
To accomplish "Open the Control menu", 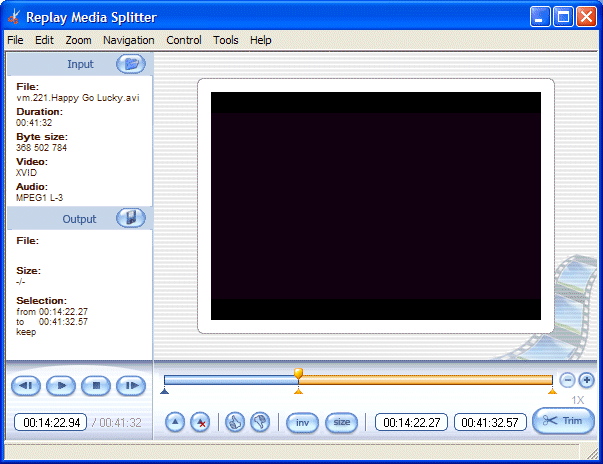I will [x=184, y=40].
